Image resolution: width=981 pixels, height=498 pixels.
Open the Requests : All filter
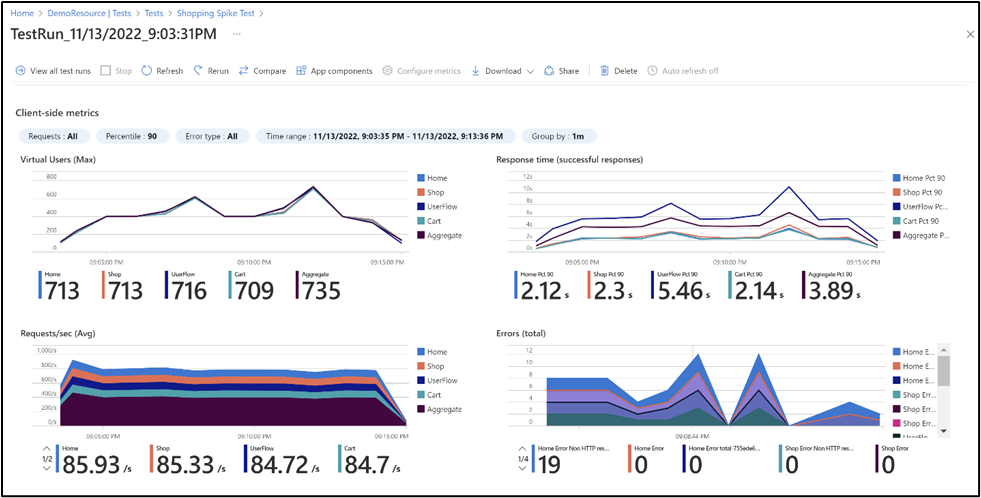pos(54,136)
